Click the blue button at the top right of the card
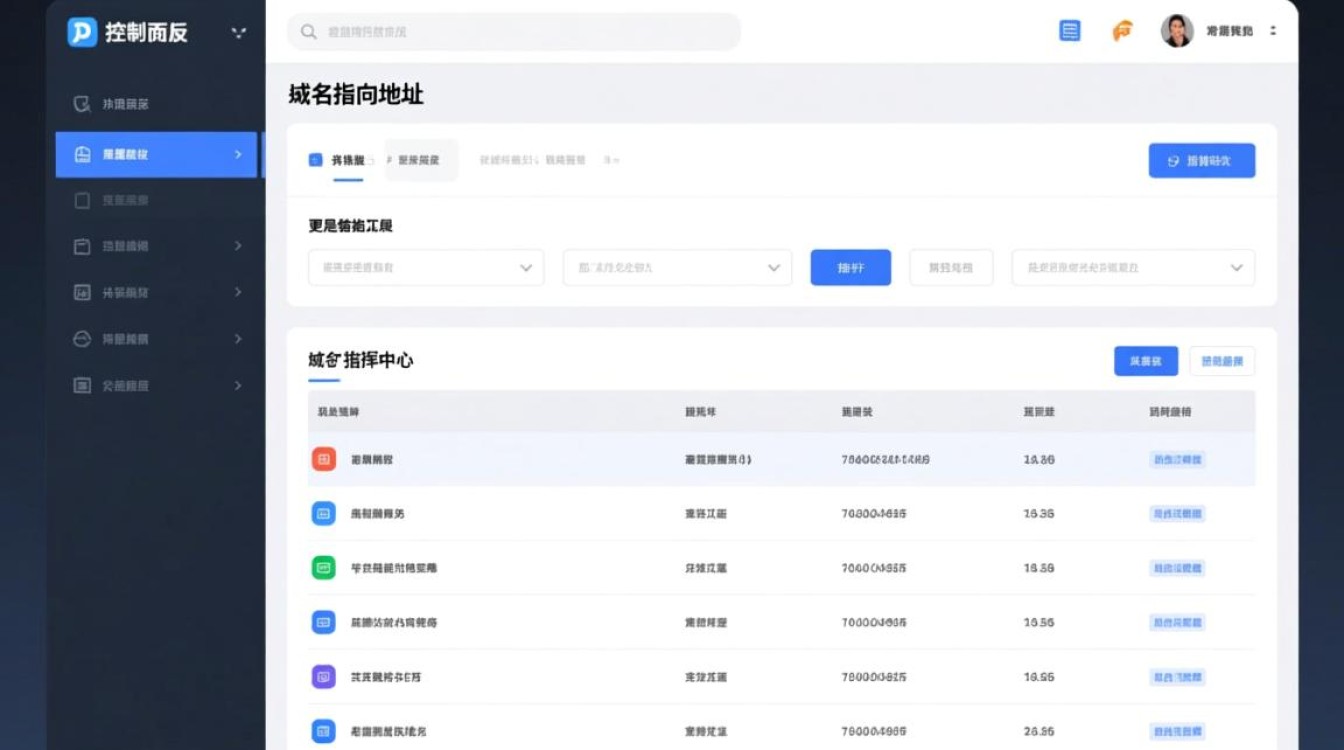This screenshot has height=750, width=1344. (x=1202, y=160)
